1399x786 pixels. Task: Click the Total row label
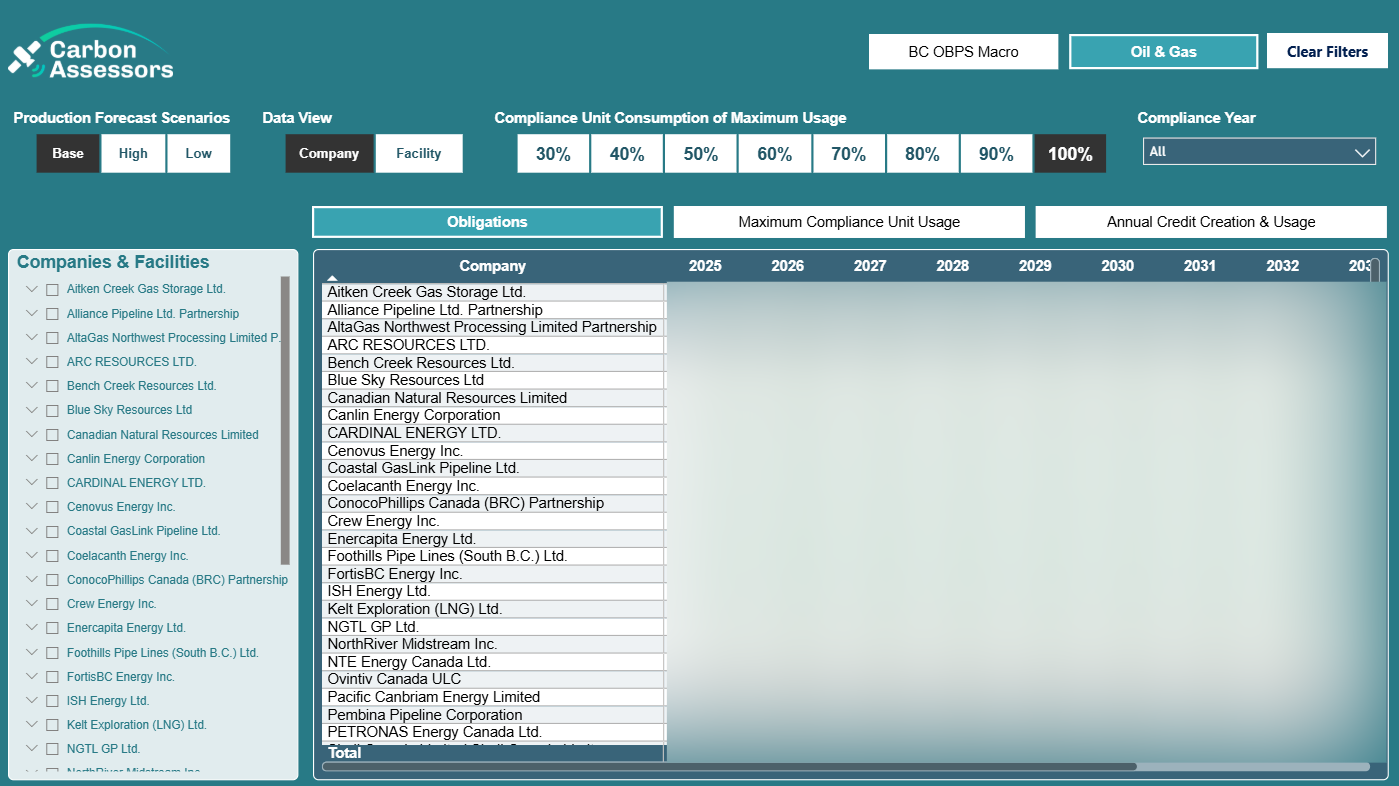(x=345, y=753)
